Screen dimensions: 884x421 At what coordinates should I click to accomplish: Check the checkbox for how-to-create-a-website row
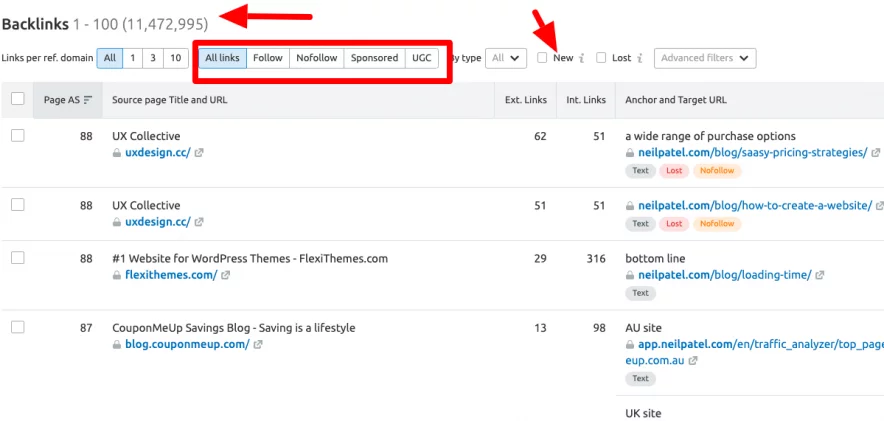tap(18, 205)
